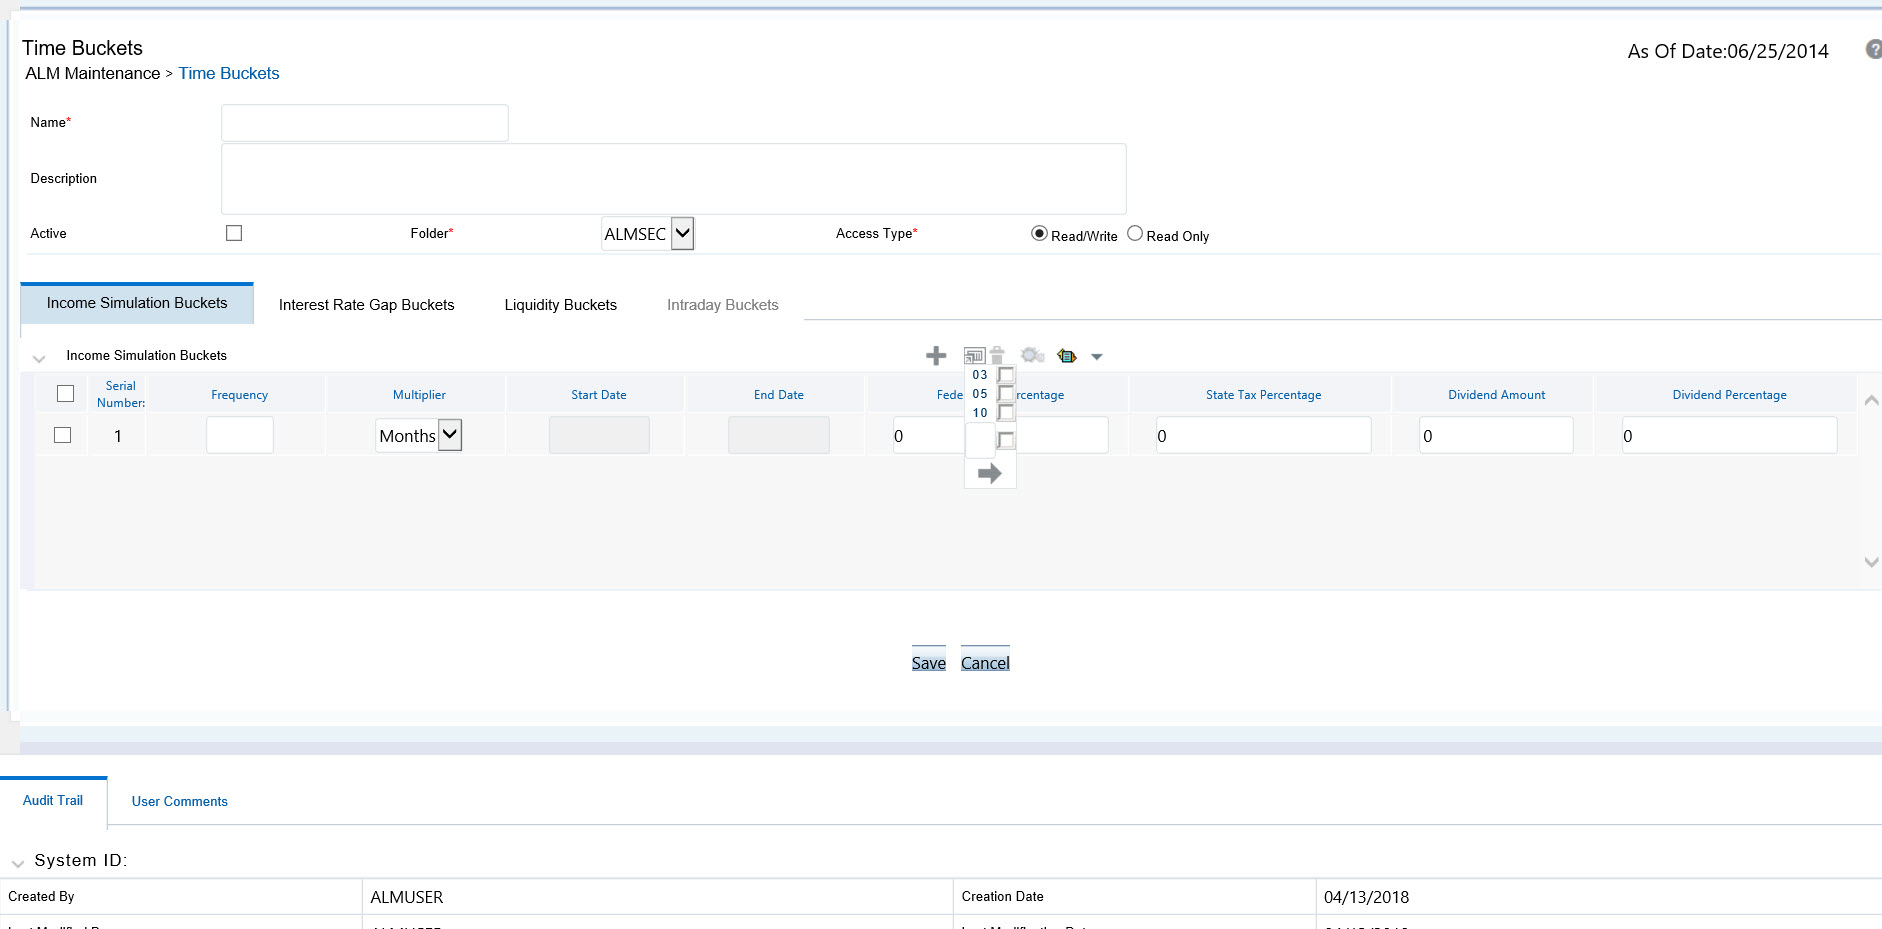This screenshot has width=1882, height=929.
Task: Switch to the Liquidity Buckets tab
Action: point(560,304)
